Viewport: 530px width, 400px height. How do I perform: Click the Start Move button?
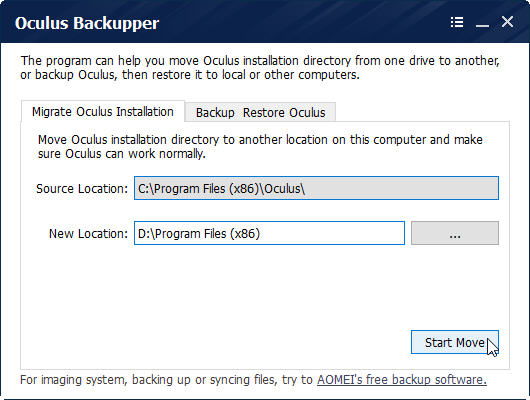coord(455,342)
